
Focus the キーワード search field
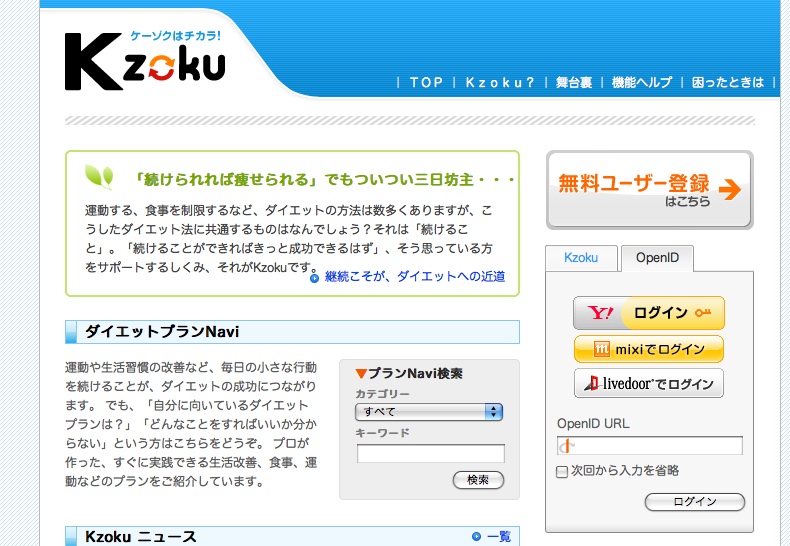point(431,453)
